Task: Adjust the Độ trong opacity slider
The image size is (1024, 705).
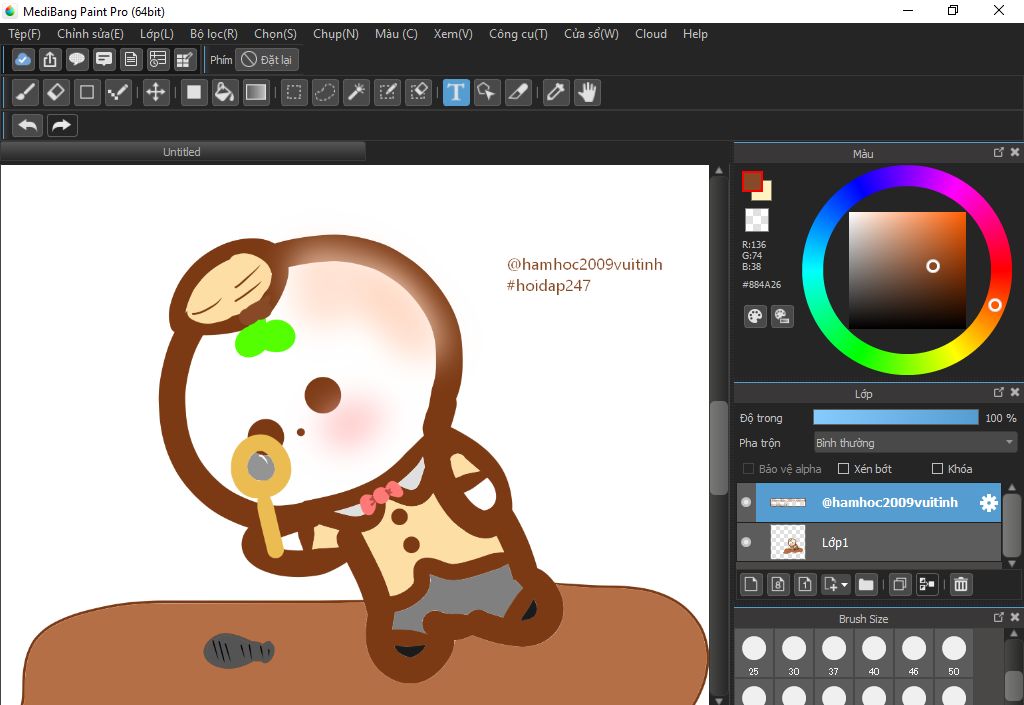Action: click(895, 418)
